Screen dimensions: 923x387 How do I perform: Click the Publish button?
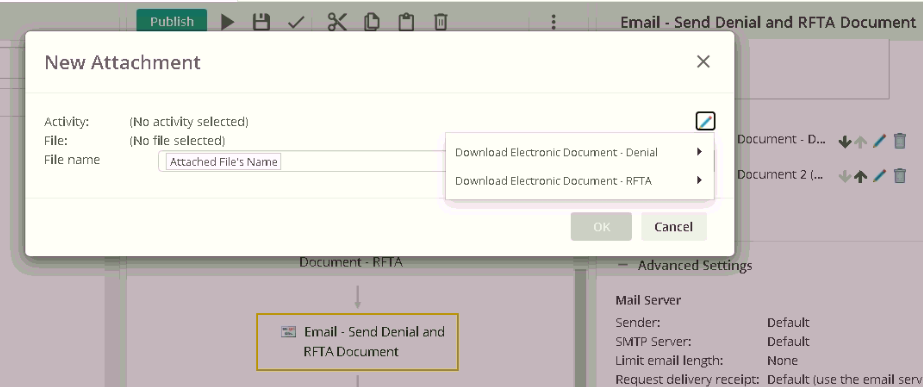tap(171, 21)
